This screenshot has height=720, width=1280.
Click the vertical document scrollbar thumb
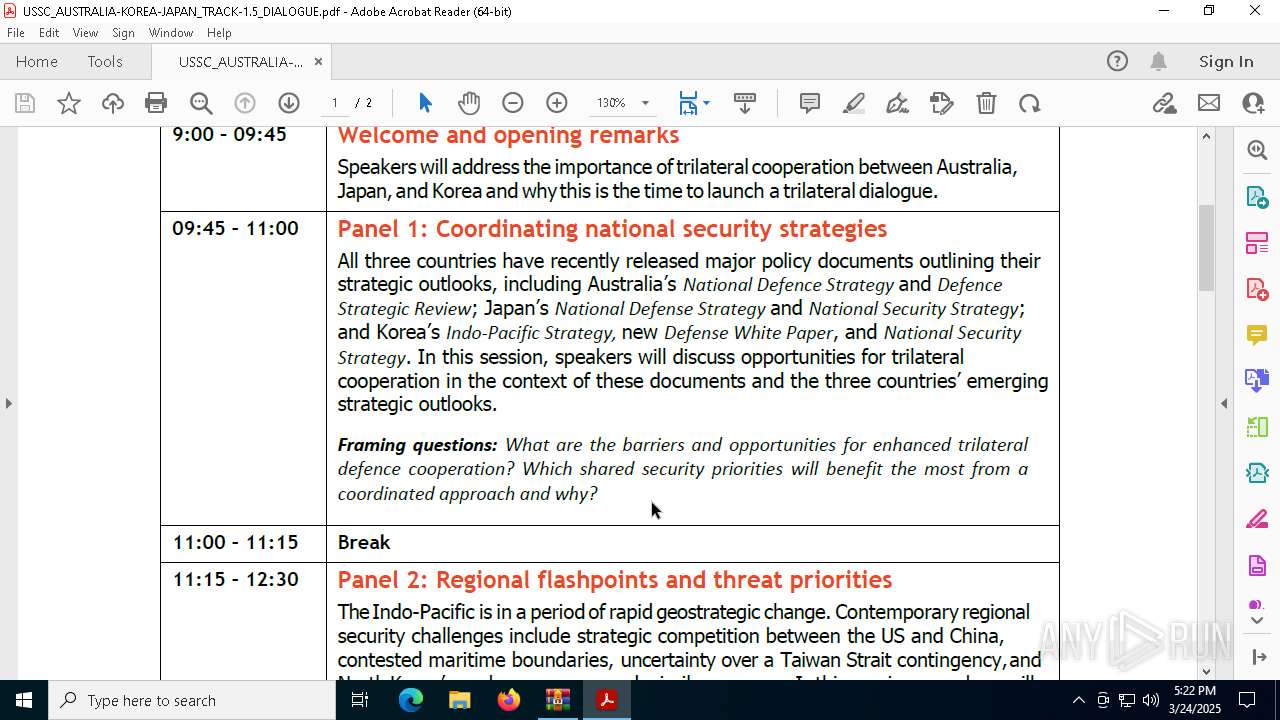point(1206,247)
